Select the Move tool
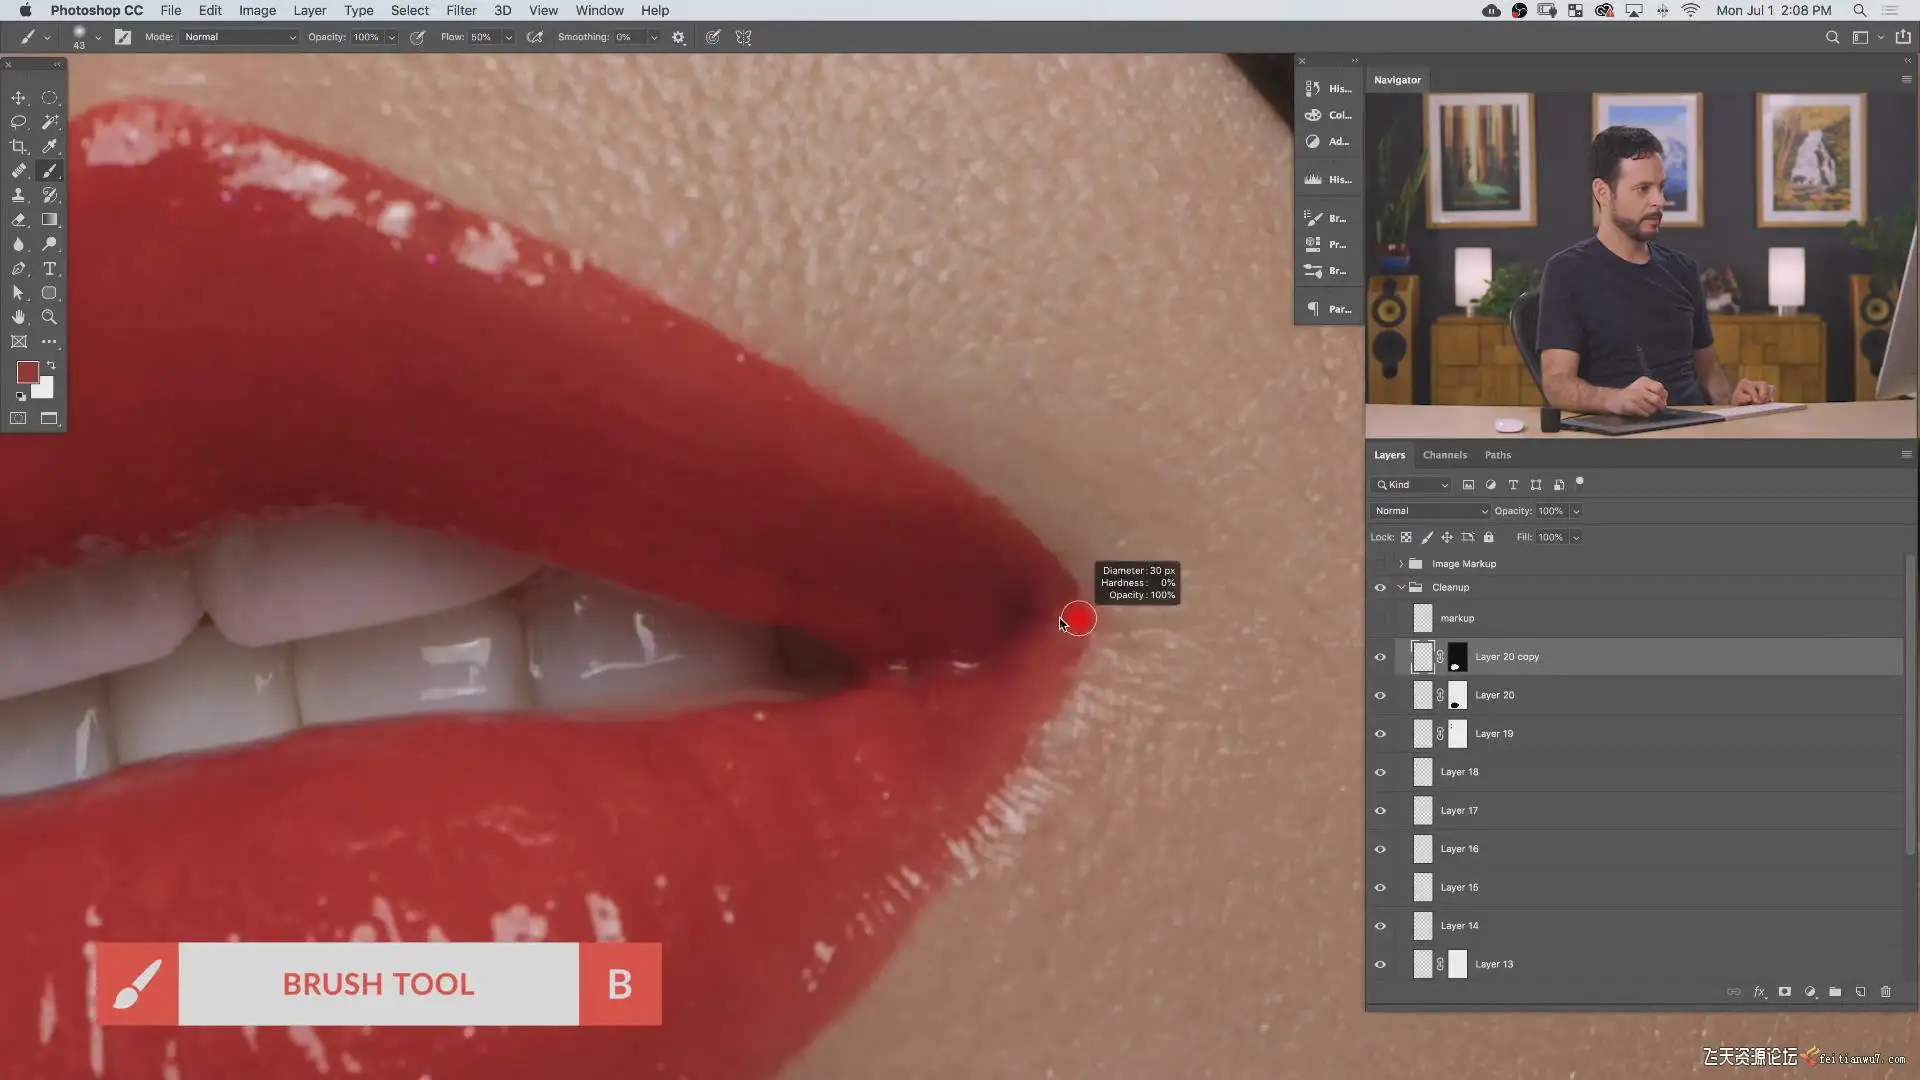Image resolution: width=1920 pixels, height=1080 pixels. (18, 98)
